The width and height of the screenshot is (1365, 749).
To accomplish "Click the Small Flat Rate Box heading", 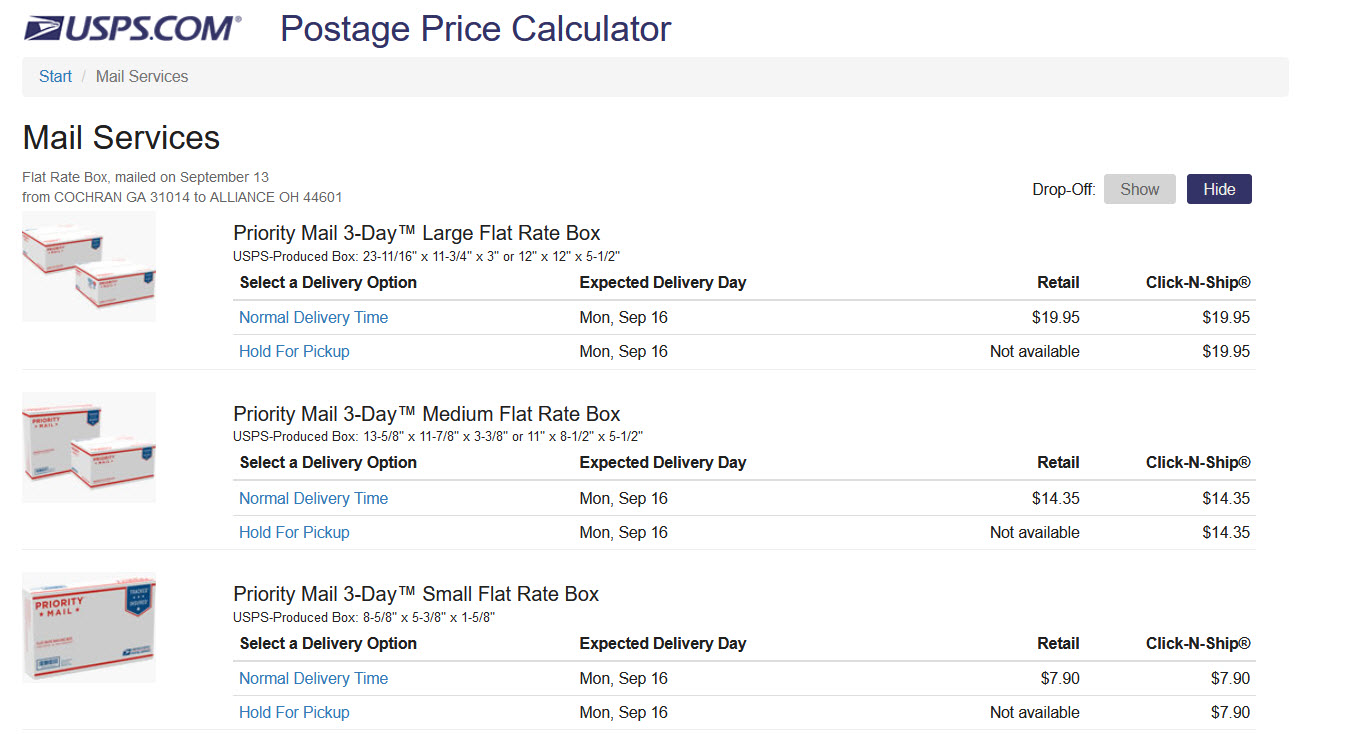I will (x=416, y=594).
